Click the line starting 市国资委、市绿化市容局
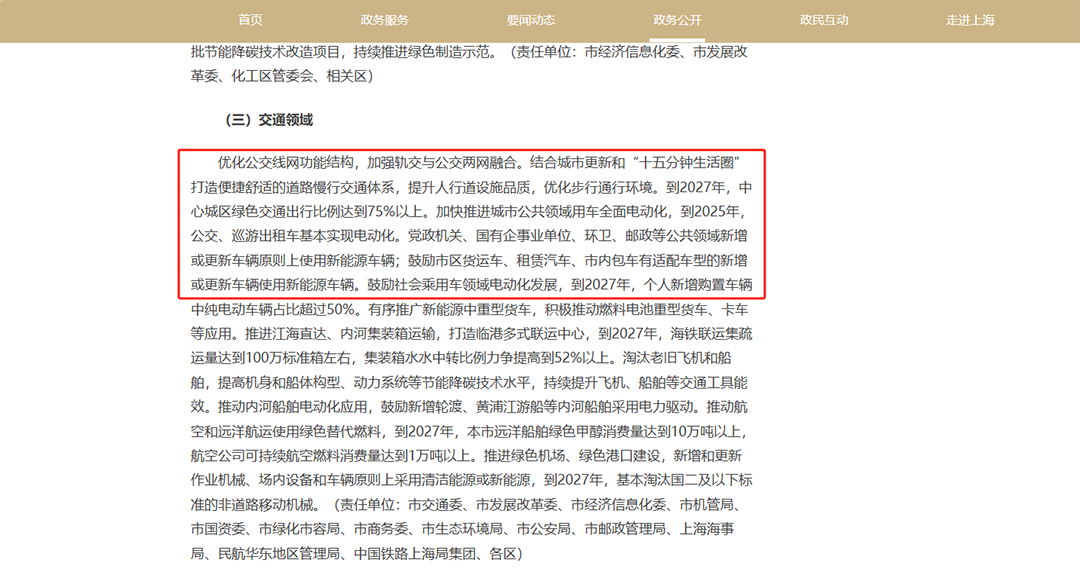The height and width of the screenshot is (581, 1080). [462, 529]
